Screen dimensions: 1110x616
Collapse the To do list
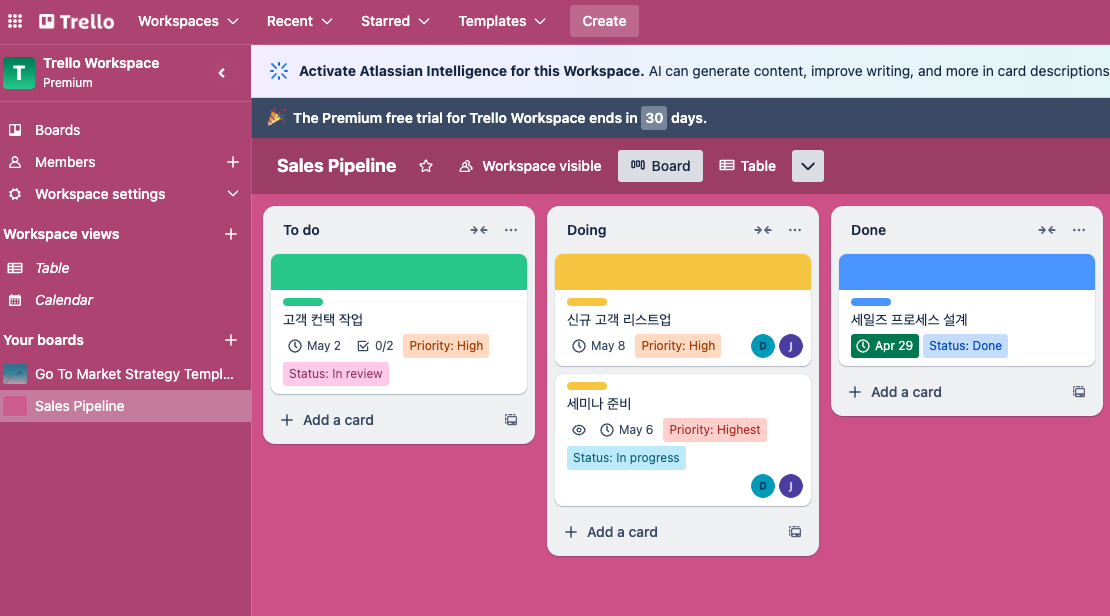479,230
